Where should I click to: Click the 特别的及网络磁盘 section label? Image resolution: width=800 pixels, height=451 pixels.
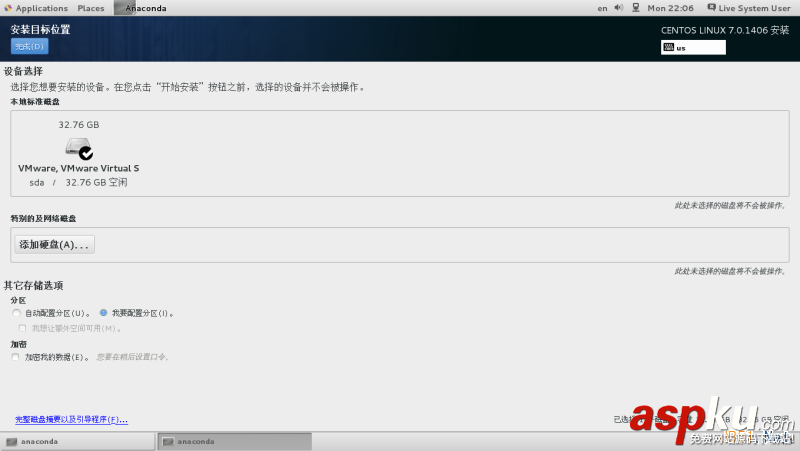(43, 219)
